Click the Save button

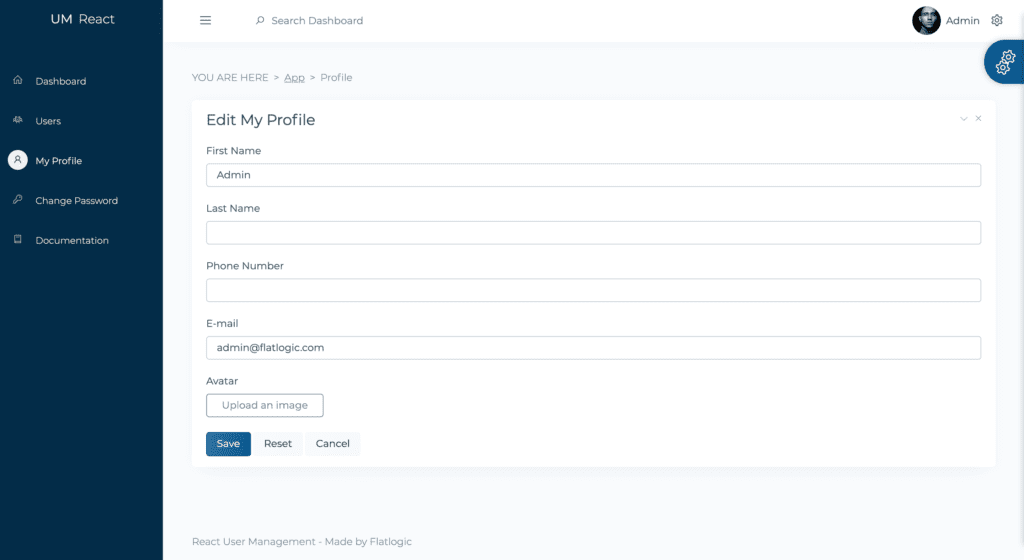click(x=228, y=444)
